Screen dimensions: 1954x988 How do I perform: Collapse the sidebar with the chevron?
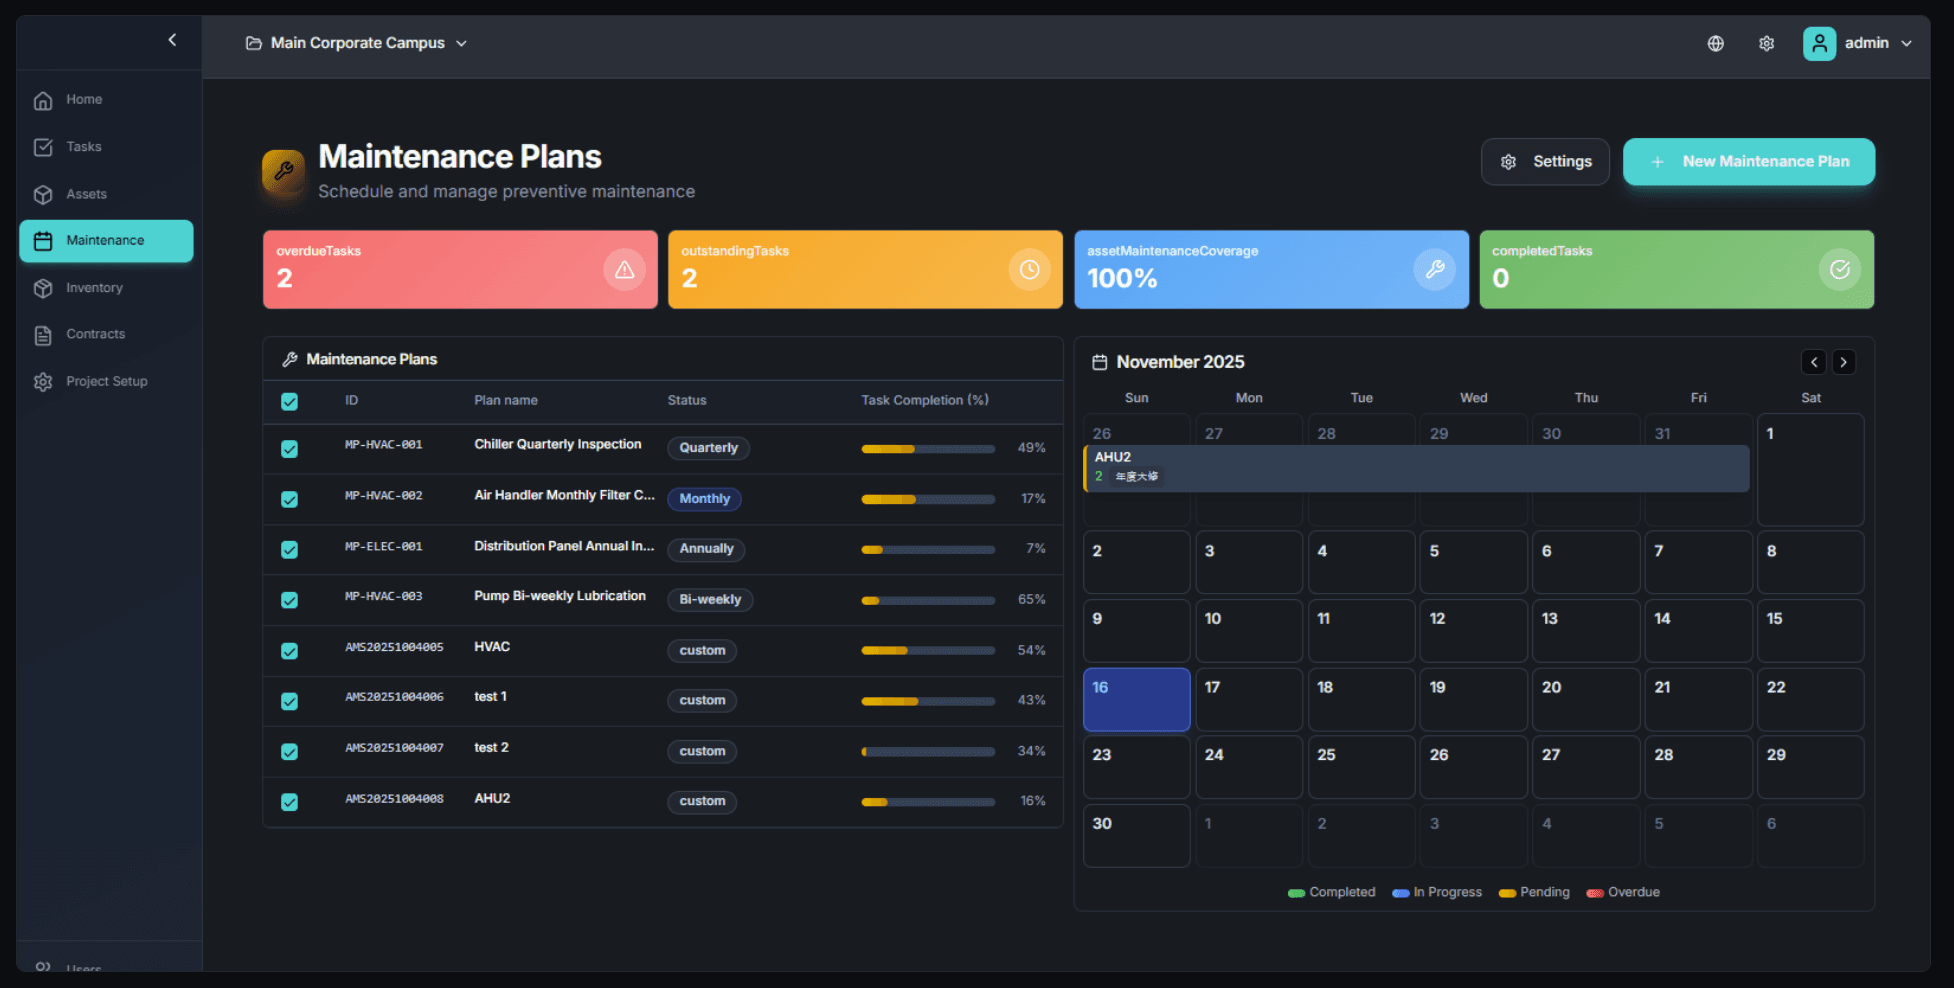[x=172, y=39]
